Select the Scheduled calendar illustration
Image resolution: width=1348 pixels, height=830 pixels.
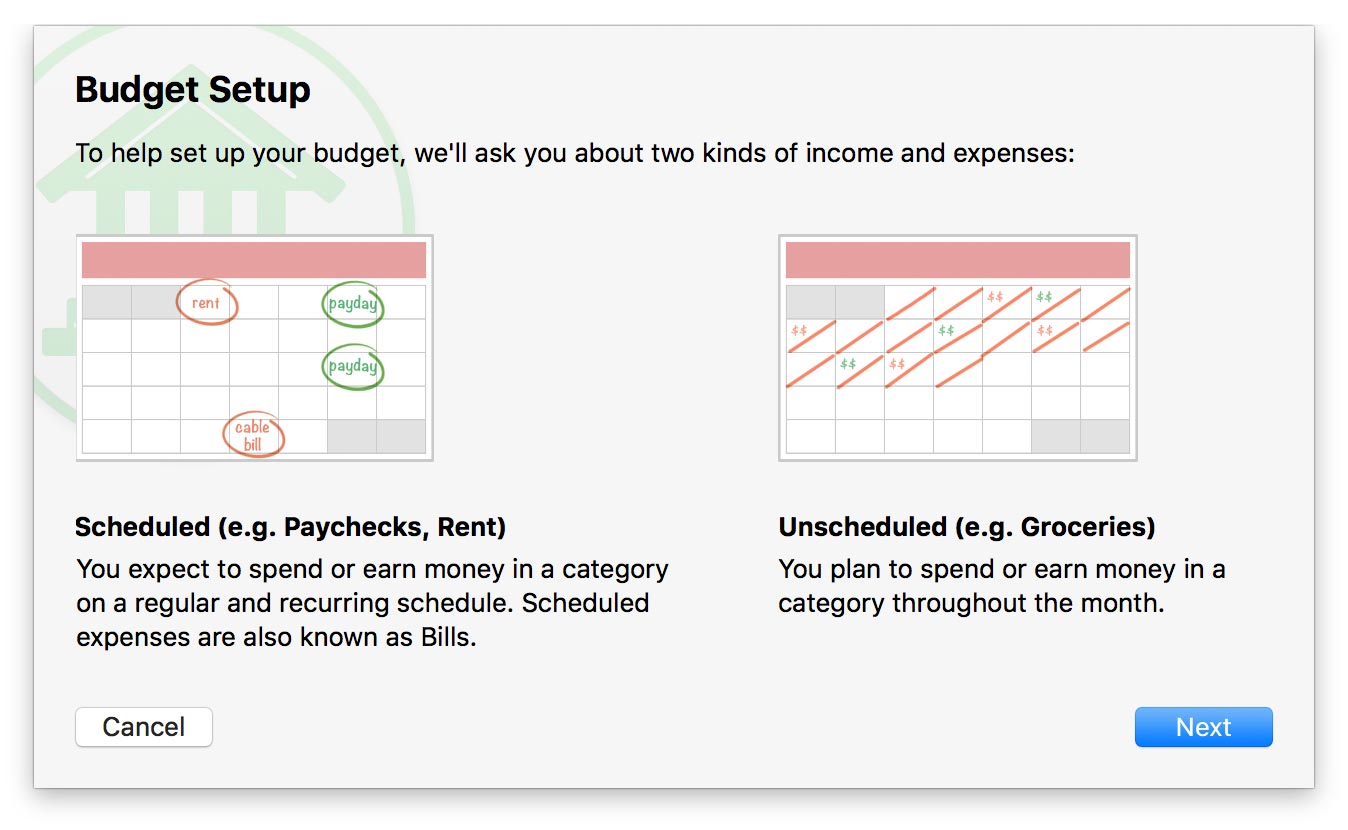tap(254, 348)
